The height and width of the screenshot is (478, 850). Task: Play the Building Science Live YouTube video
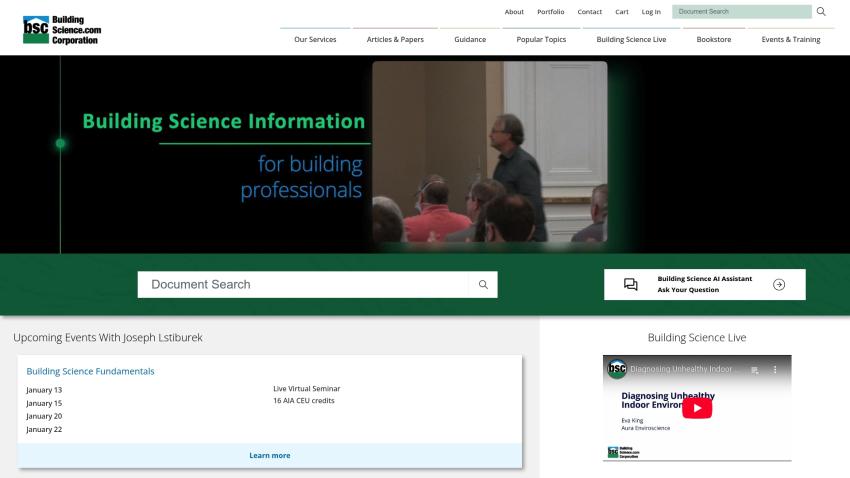(x=697, y=408)
